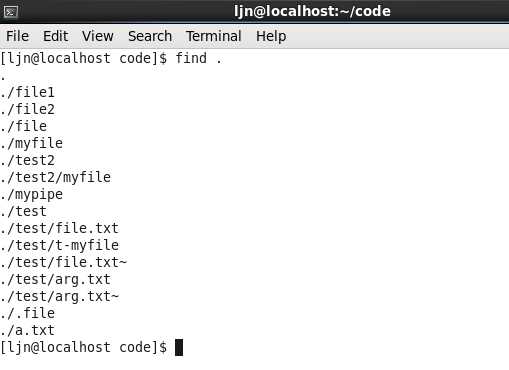Open the Terminal menu
This screenshot has height=370, width=509.
coord(214,36)
